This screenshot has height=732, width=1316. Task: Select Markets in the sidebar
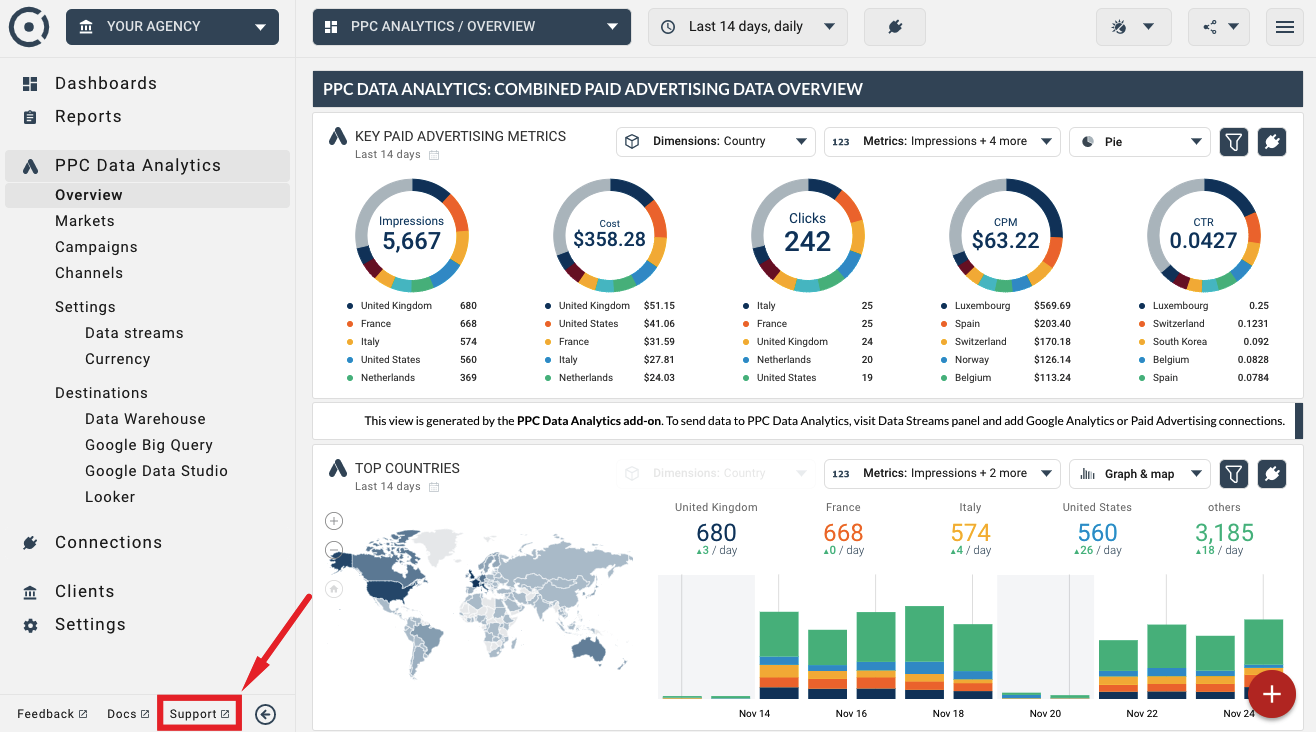85,221
